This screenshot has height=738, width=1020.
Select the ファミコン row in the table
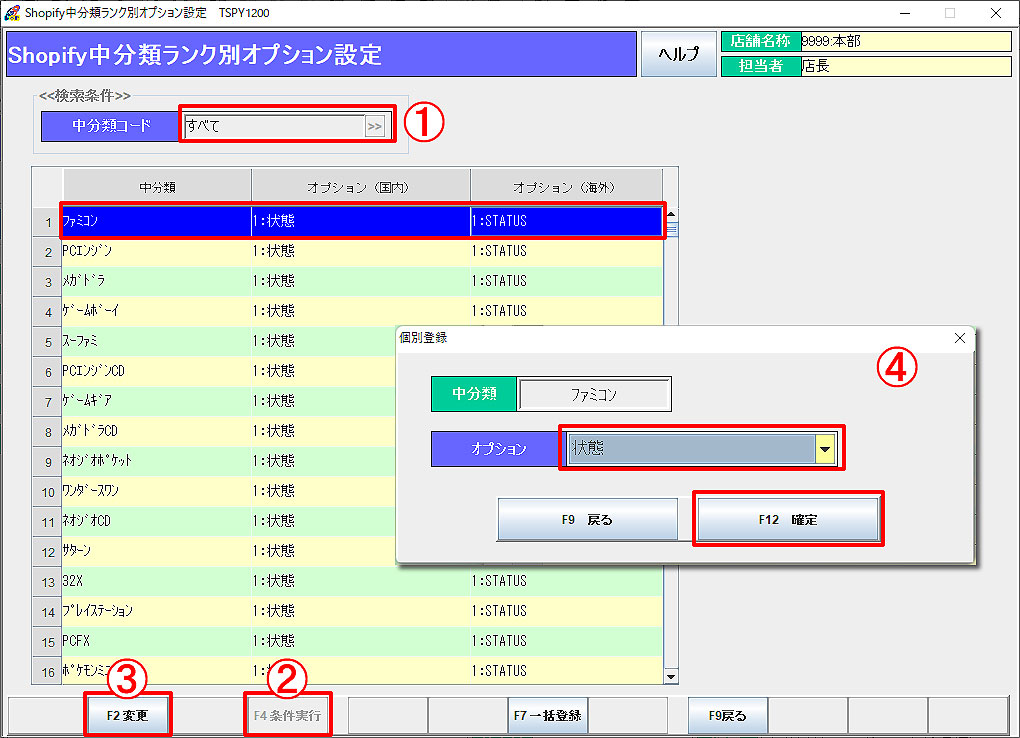(156, 221)
